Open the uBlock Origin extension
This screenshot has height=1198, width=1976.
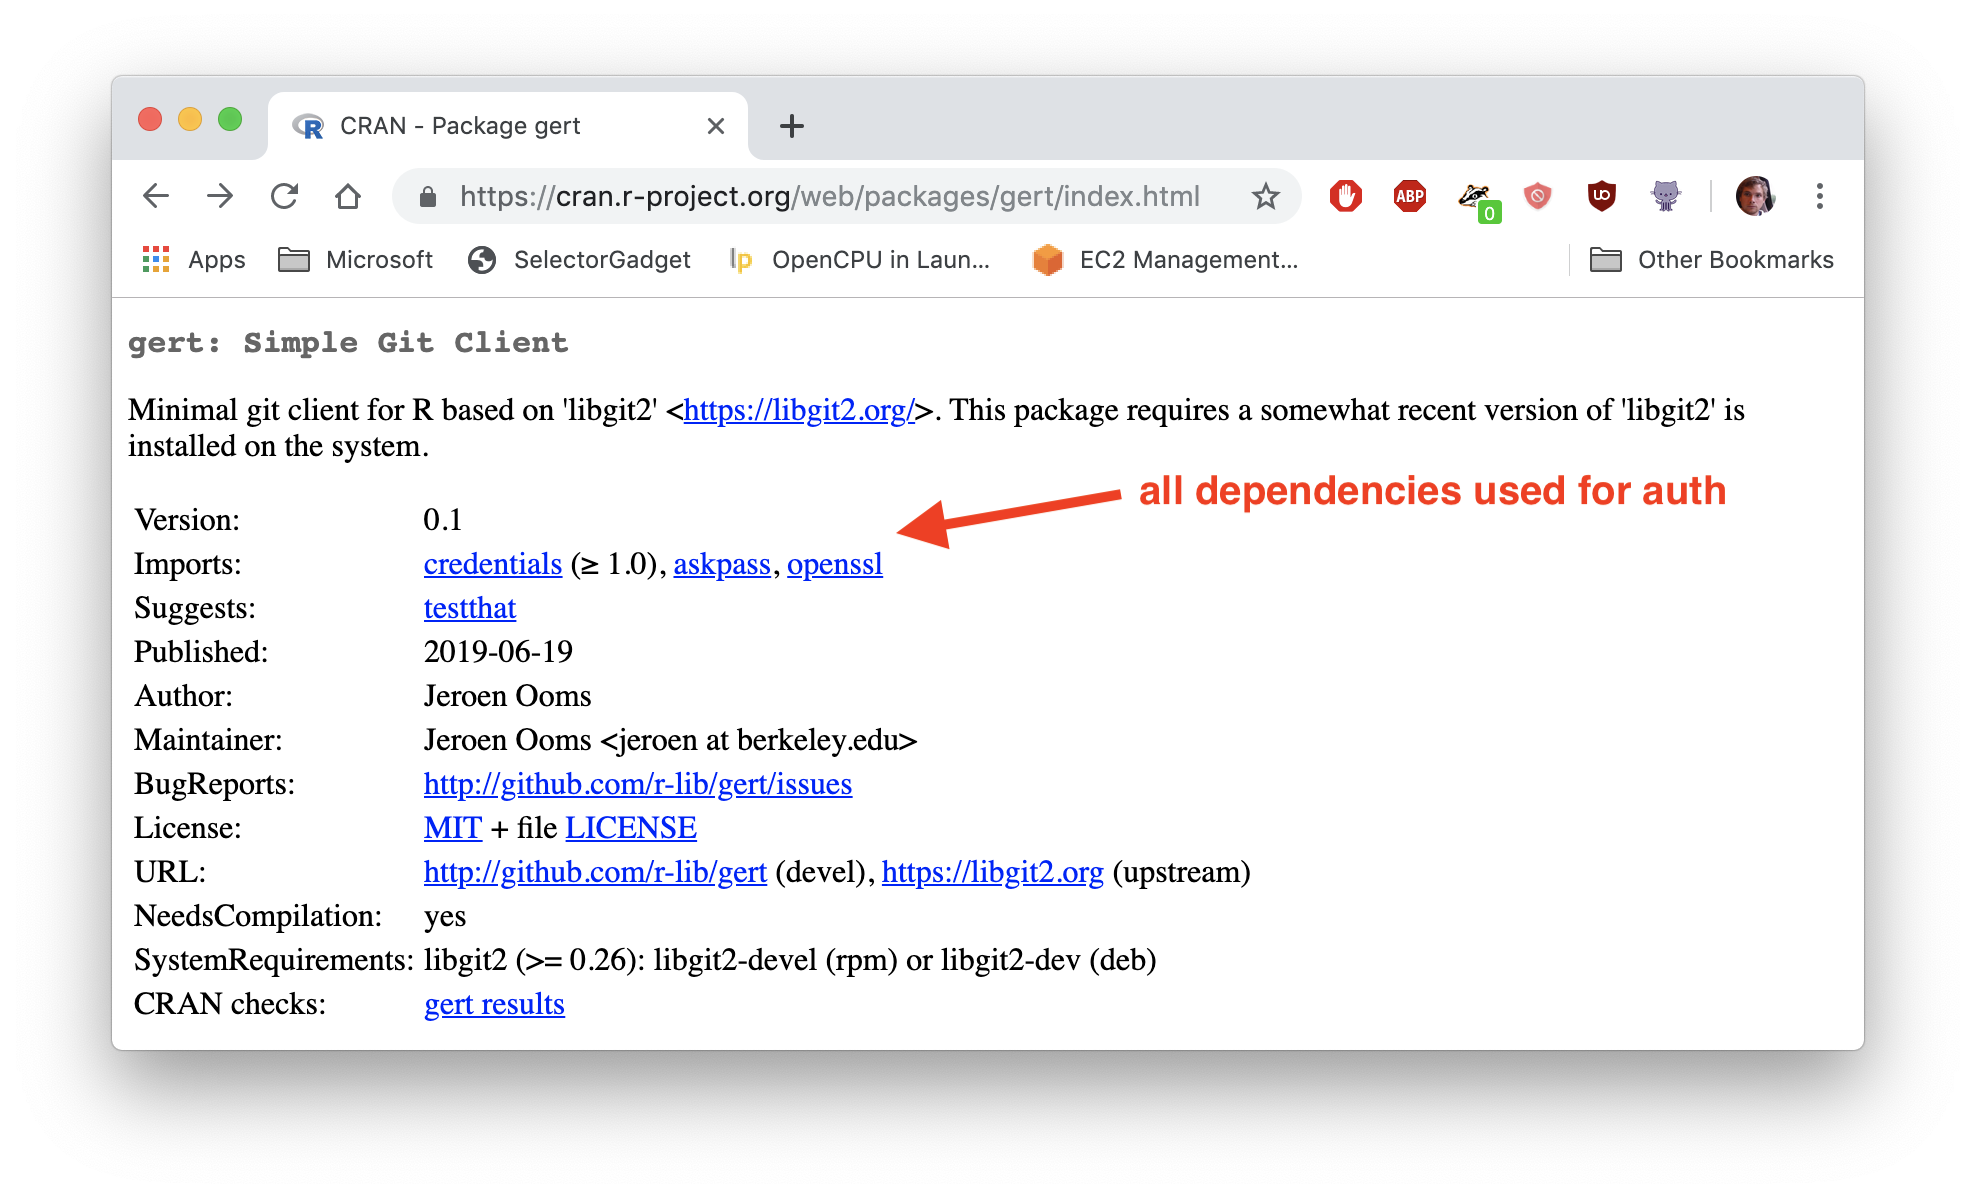tap(1602, 196)
